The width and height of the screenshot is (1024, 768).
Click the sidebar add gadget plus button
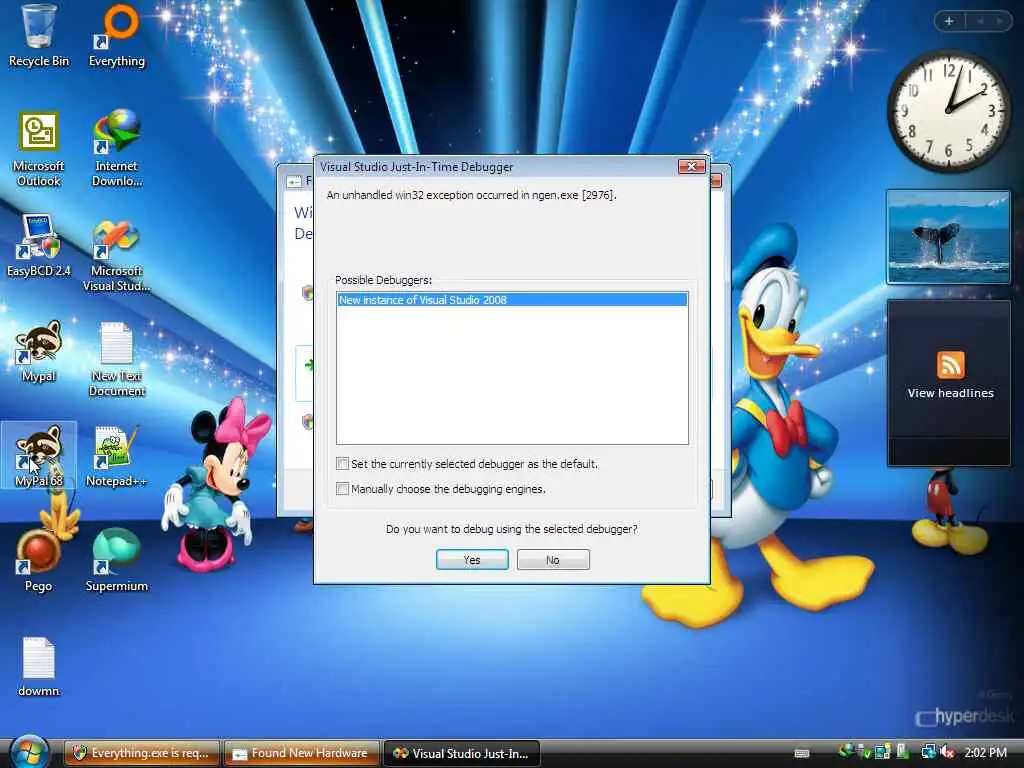pyautogui.click(x=949, y=21)
